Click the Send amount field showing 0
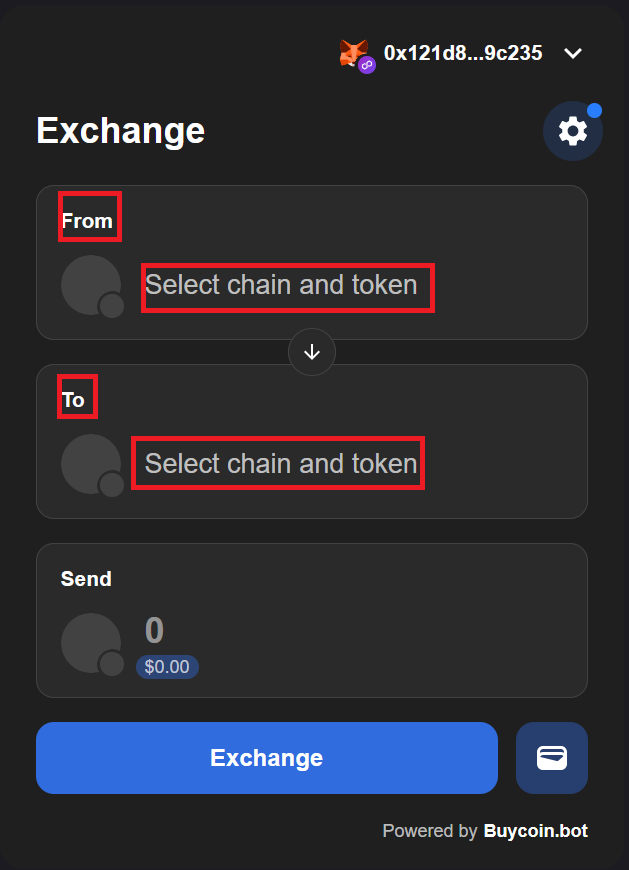This screenshot has height=870, width=629. (x=154, y=631)
